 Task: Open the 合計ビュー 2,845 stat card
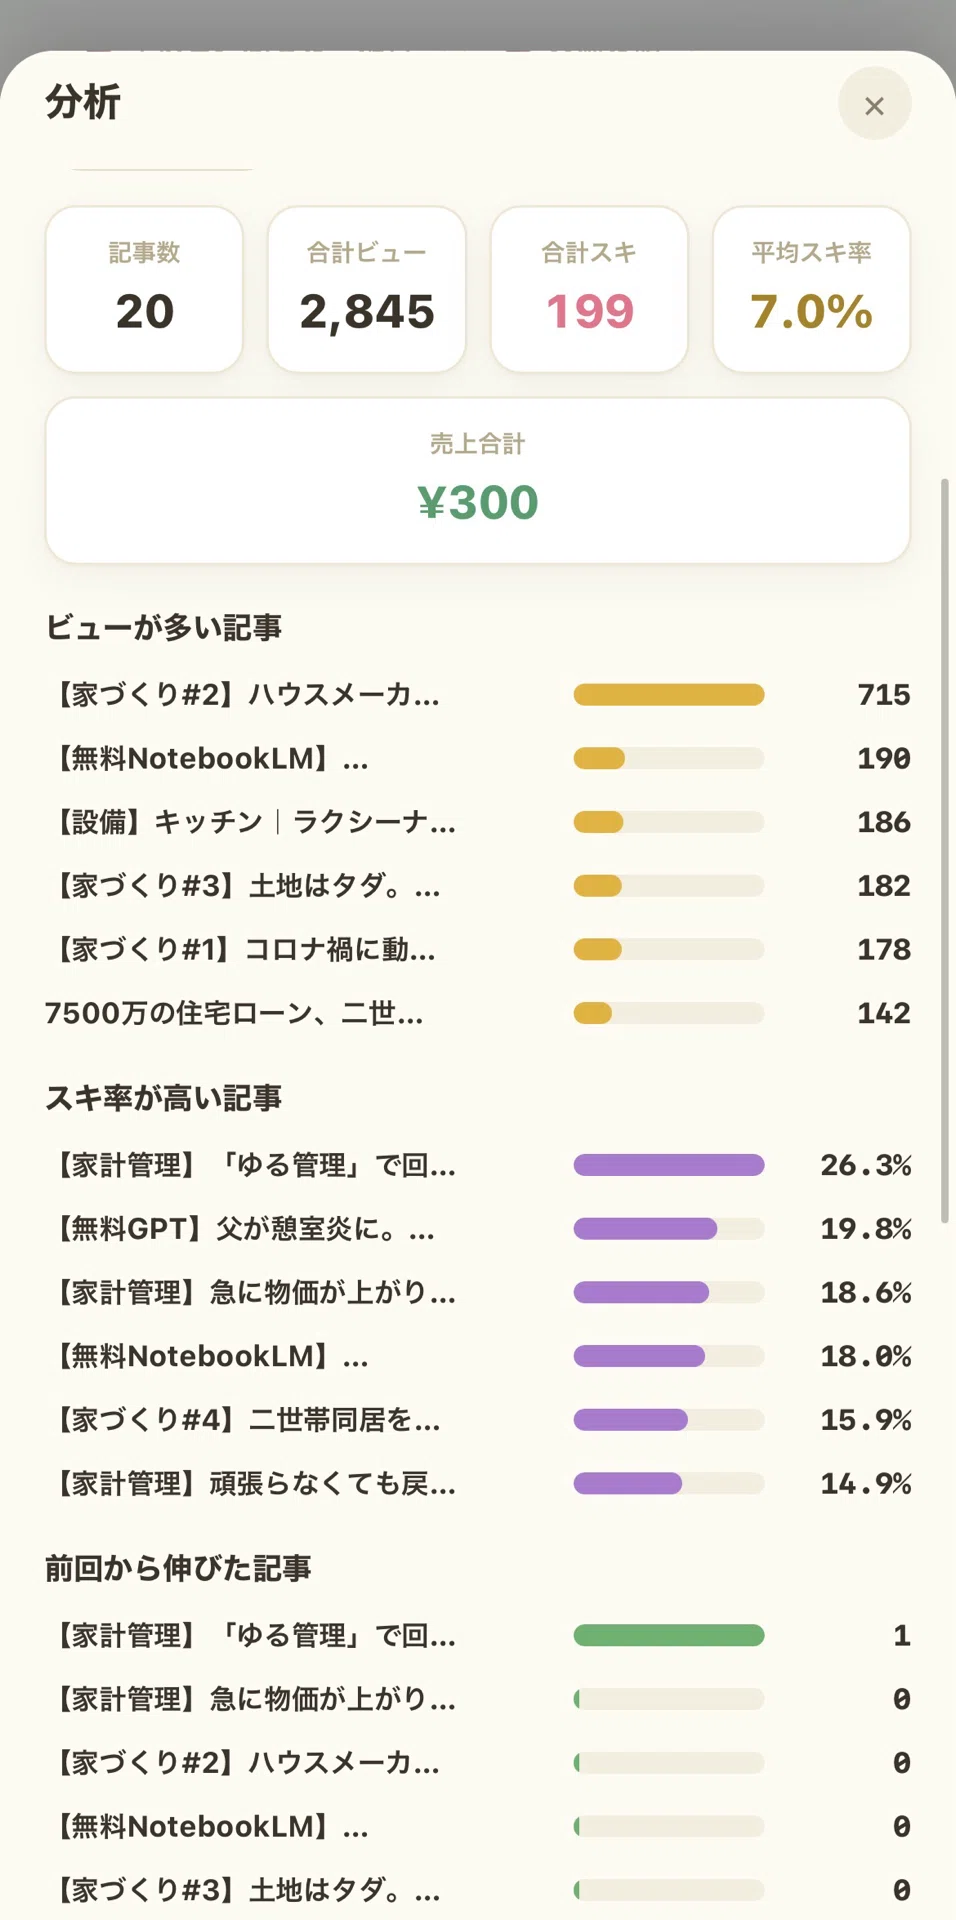click(x=367, y=289)
